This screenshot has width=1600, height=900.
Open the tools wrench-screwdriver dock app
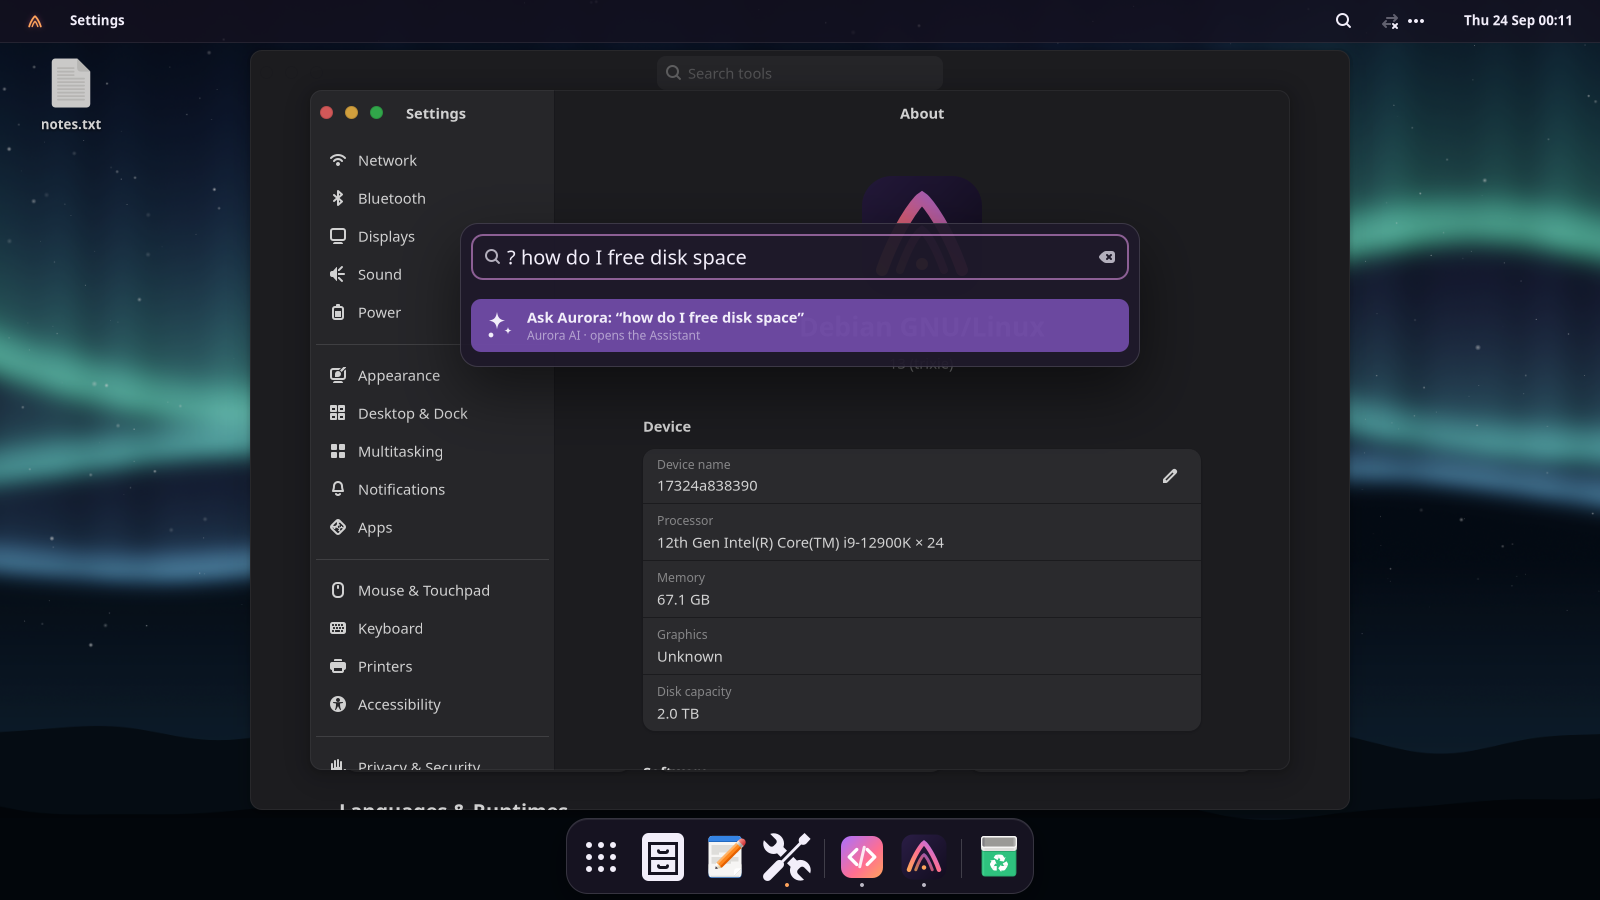(787, 857)
